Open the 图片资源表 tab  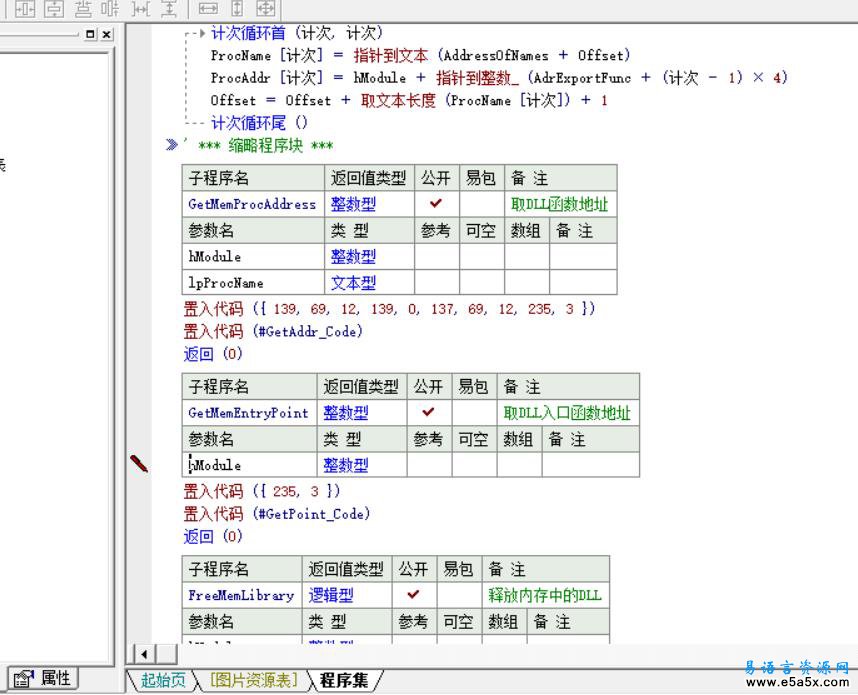[x=252, y=680]
